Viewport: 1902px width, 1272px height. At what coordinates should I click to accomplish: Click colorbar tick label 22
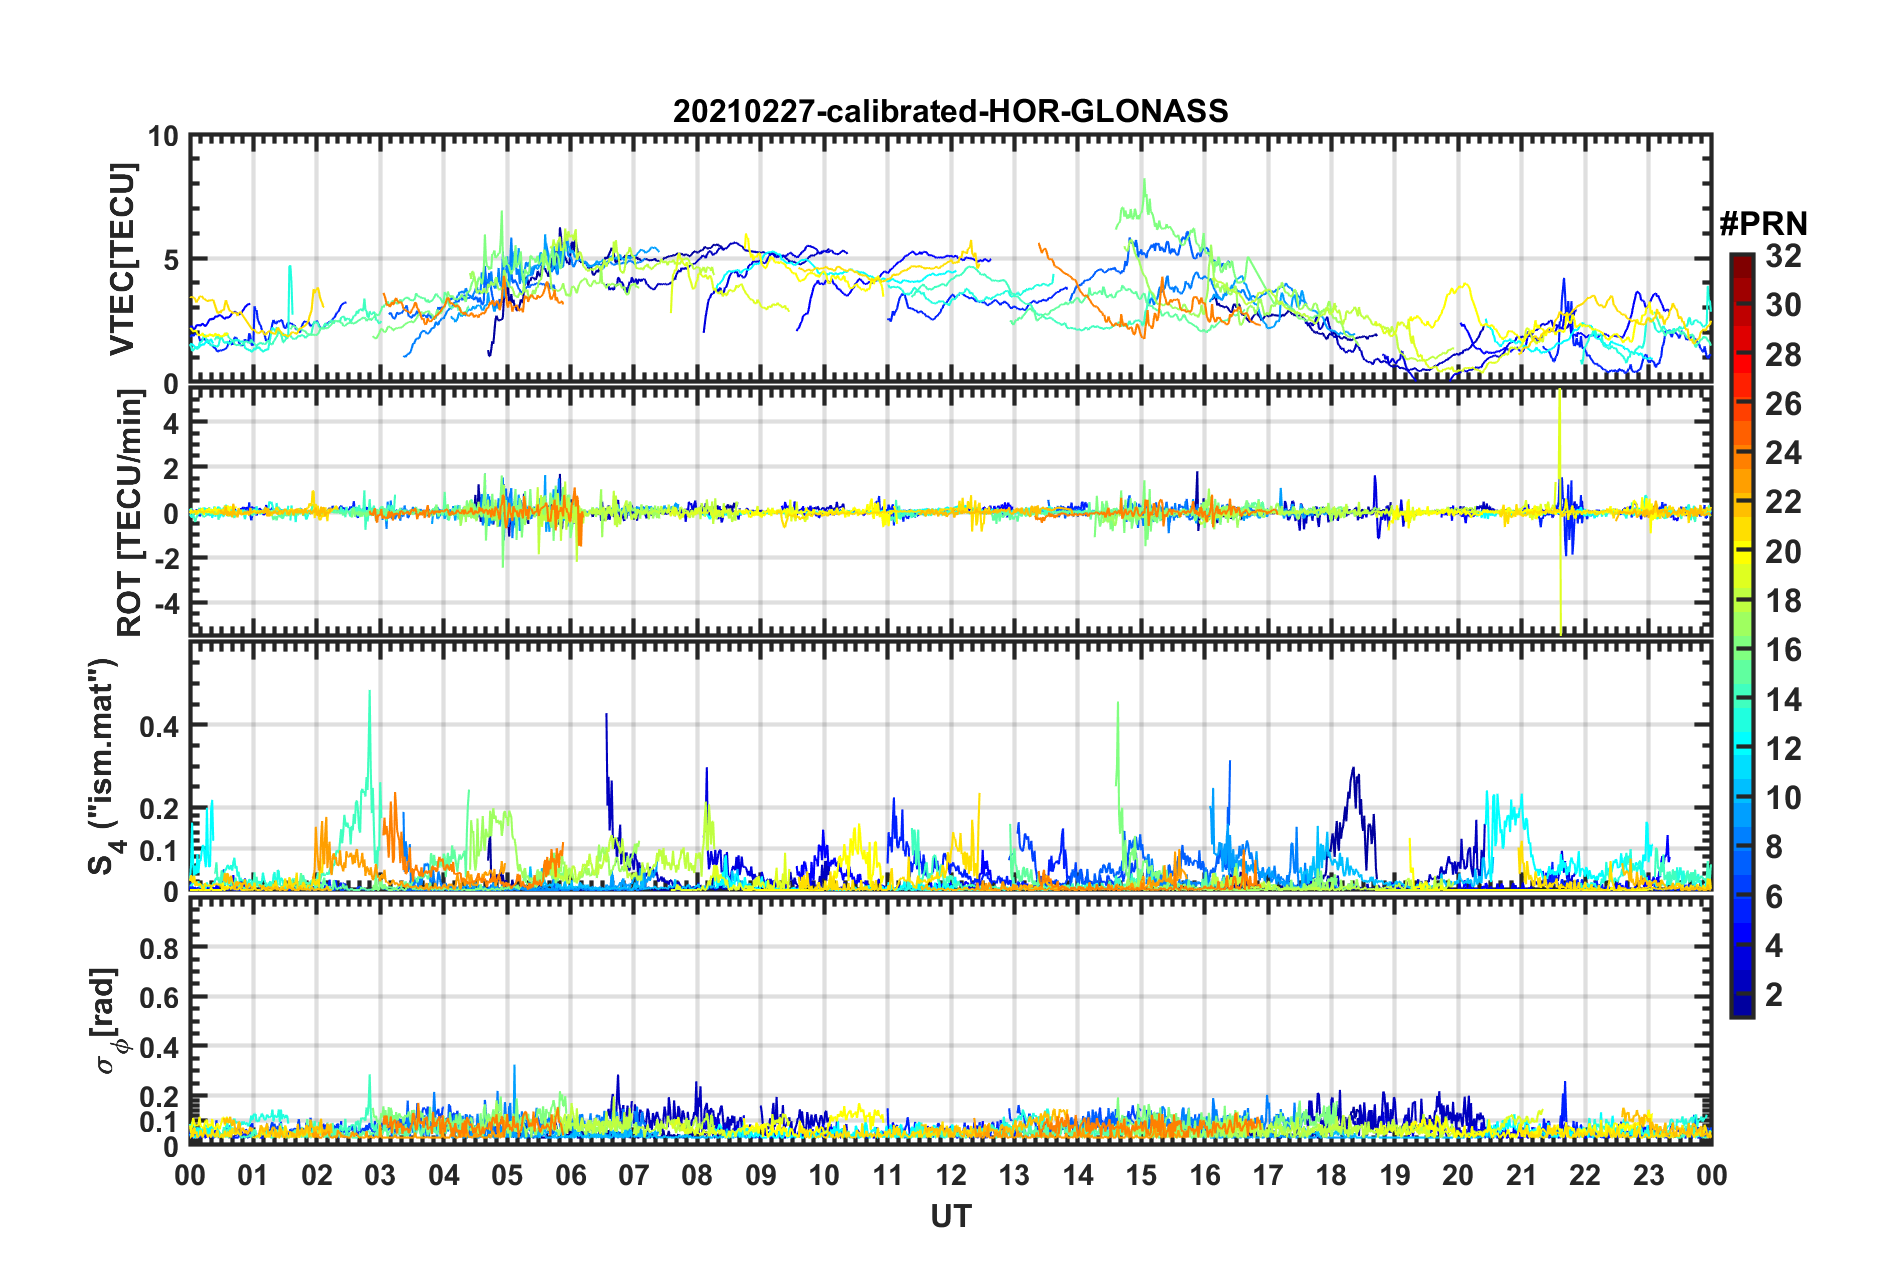(1783, 502)
